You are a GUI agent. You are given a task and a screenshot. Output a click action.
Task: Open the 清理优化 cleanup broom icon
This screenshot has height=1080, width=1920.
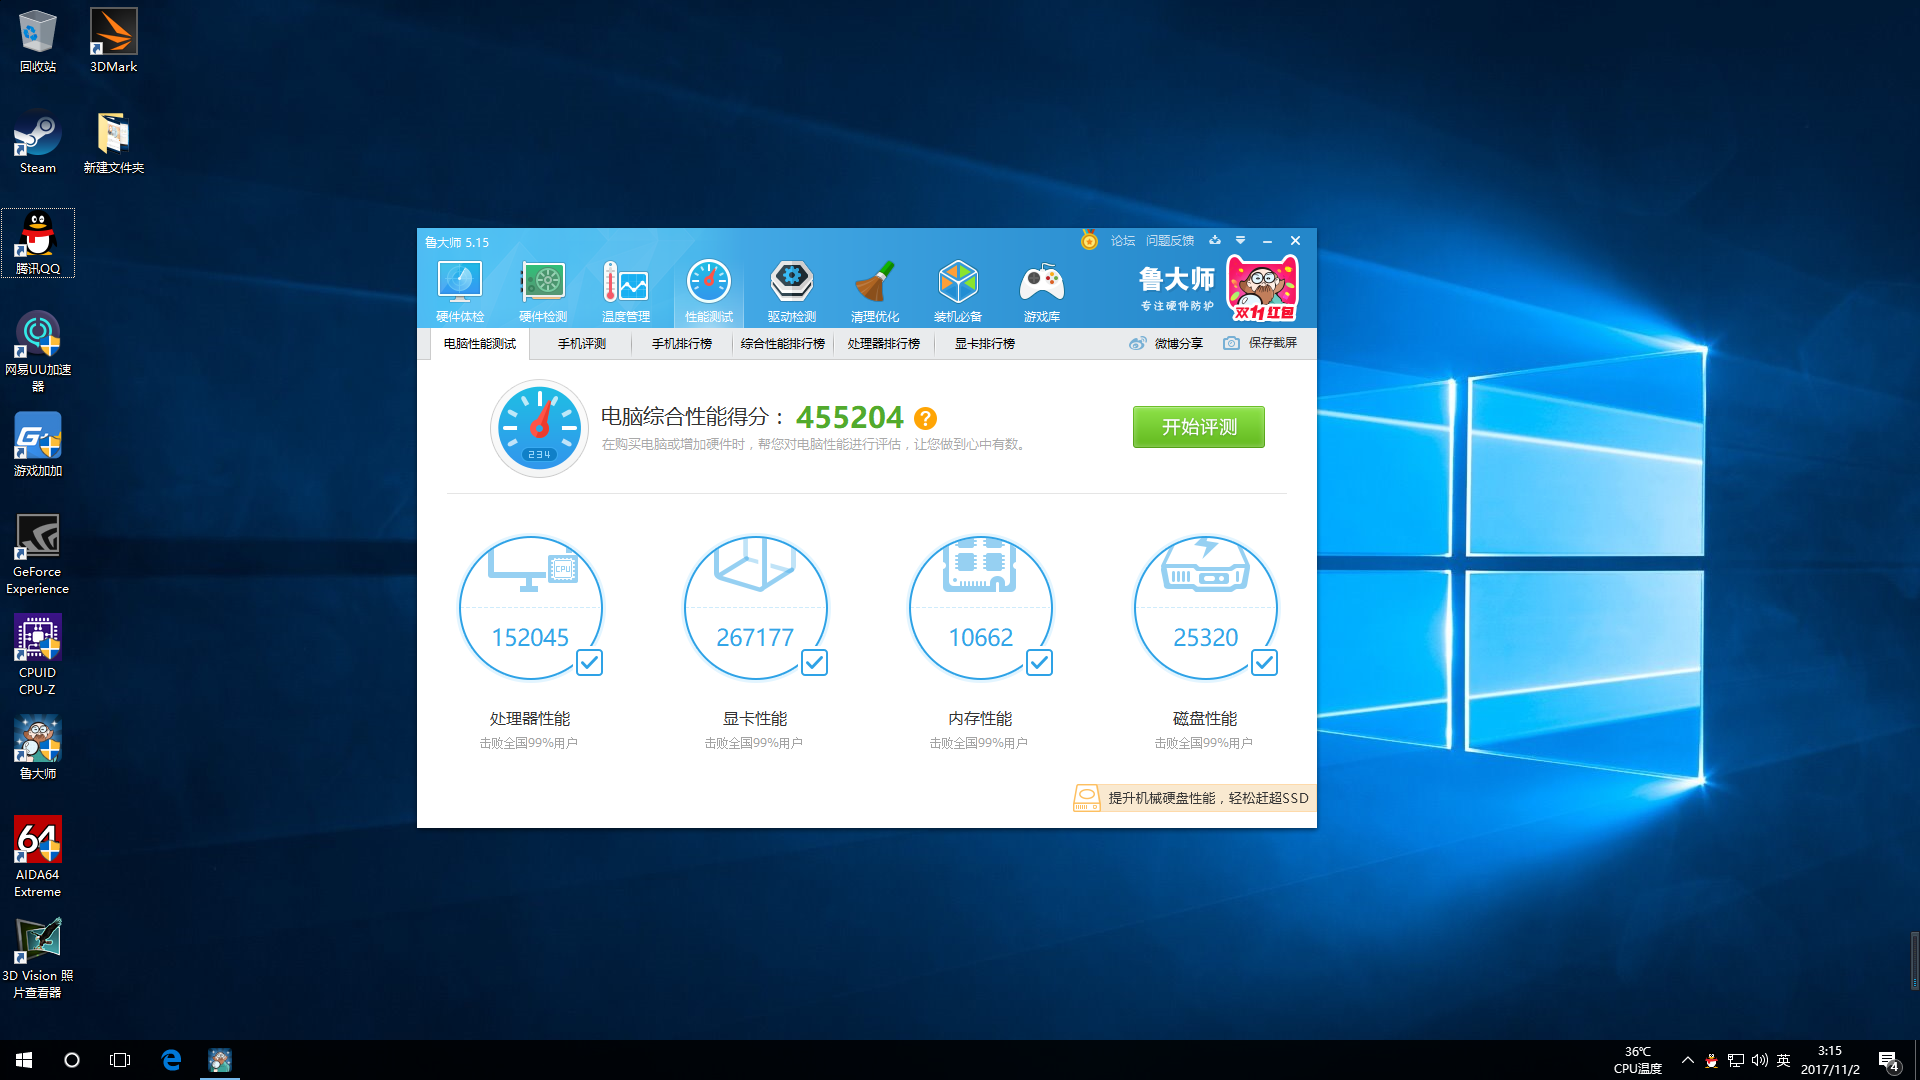pos(875,291)
